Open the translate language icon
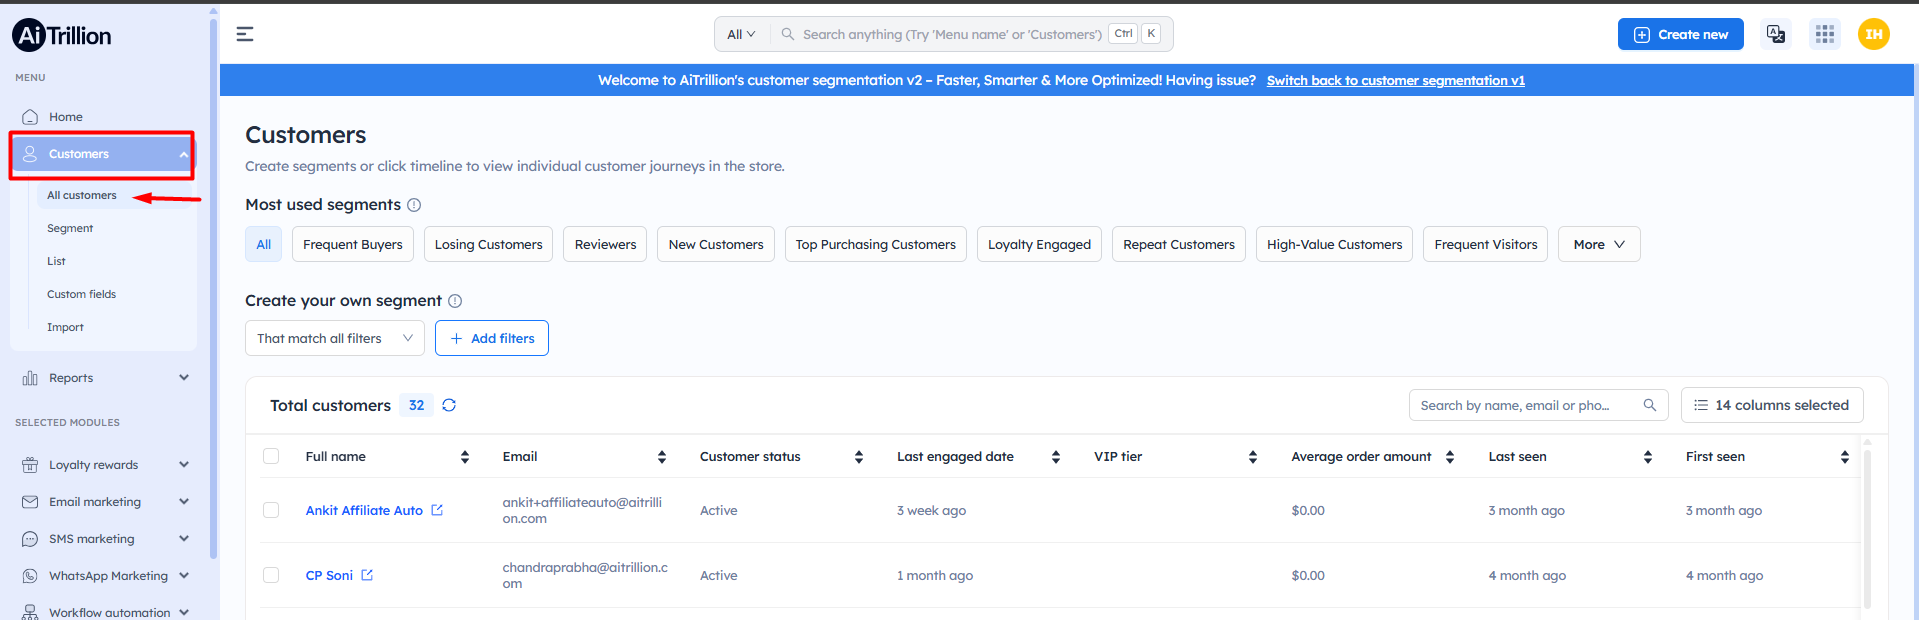The width and height of the screenshot is (1919, 620). (1776, 34)
